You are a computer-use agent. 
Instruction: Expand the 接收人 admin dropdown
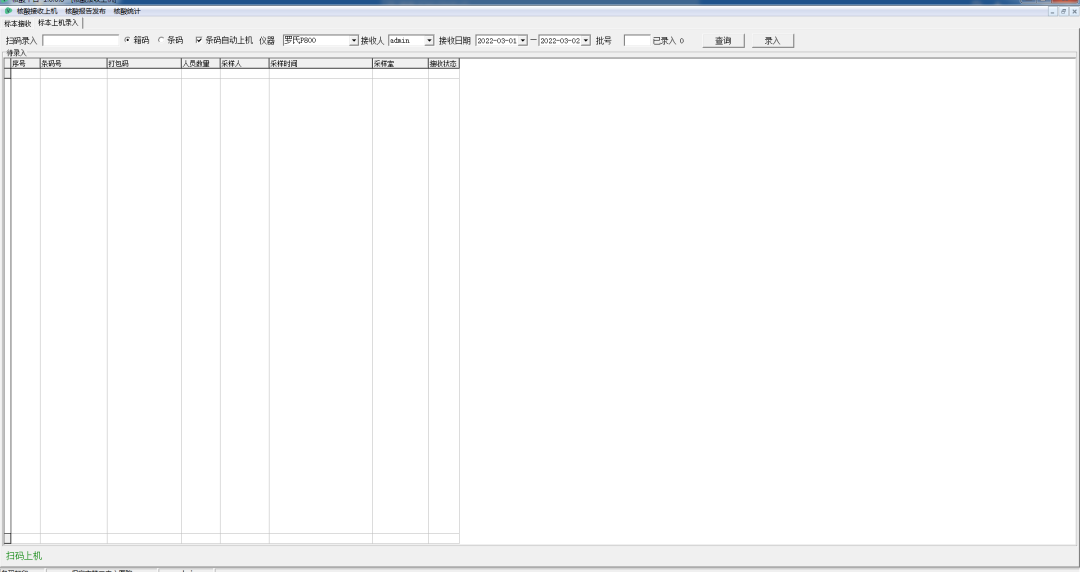430,40
